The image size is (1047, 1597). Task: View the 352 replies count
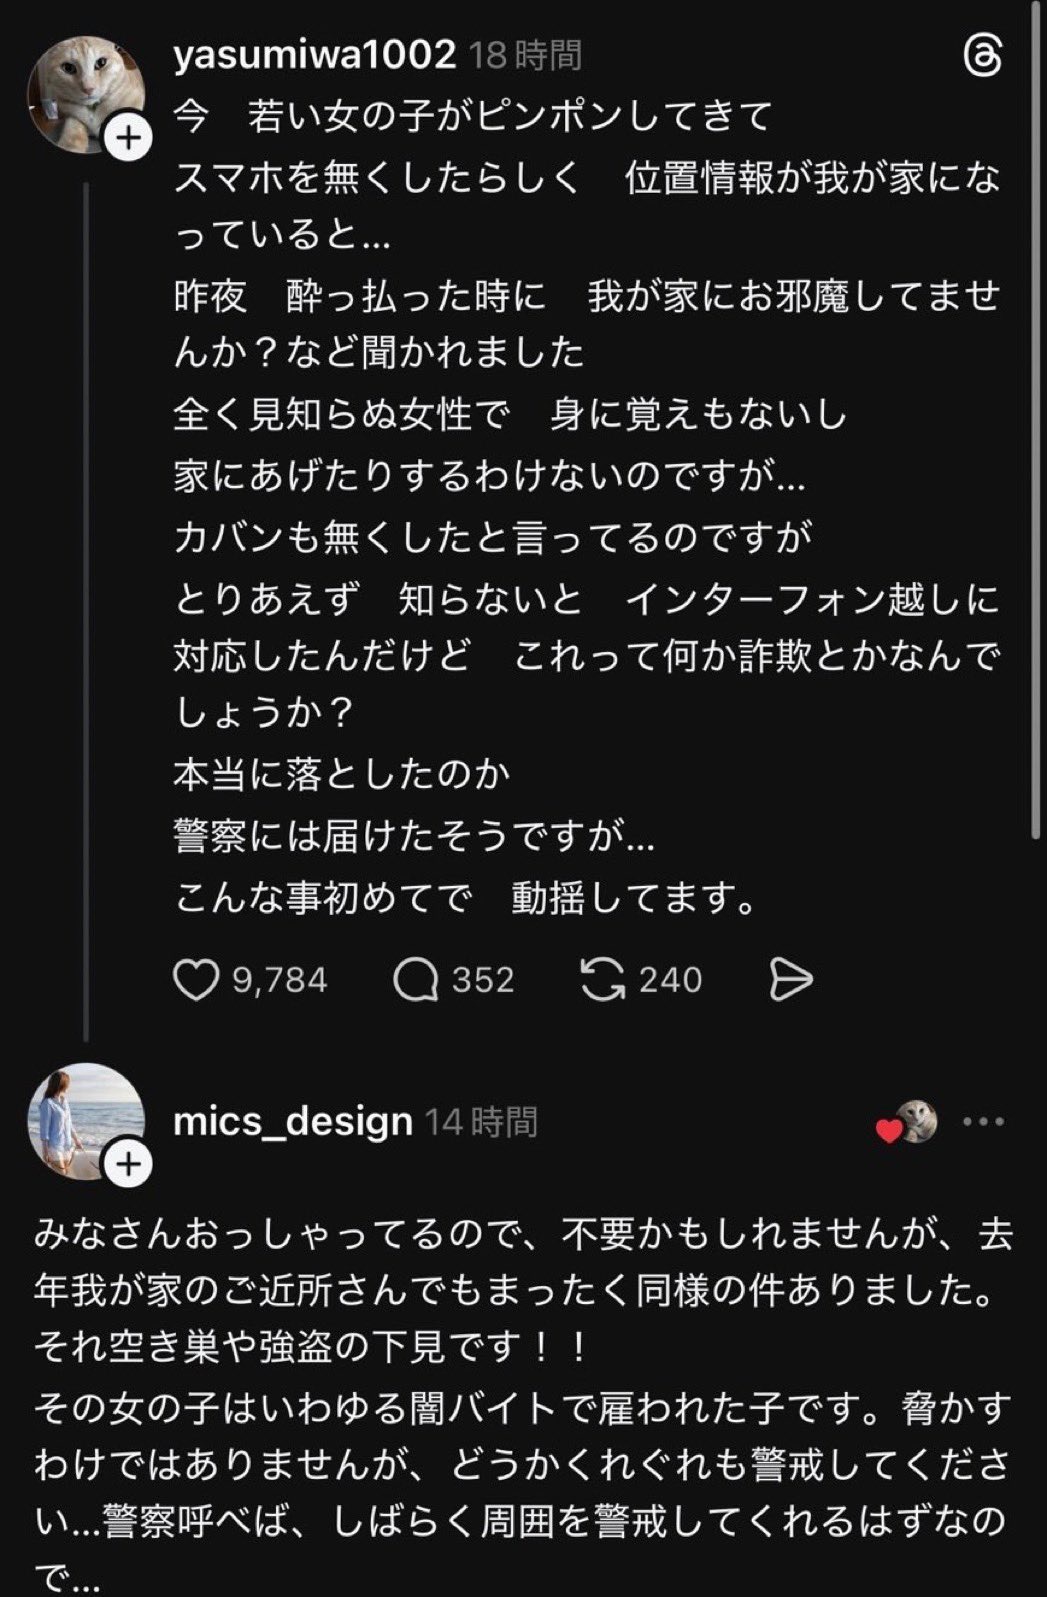482,980
